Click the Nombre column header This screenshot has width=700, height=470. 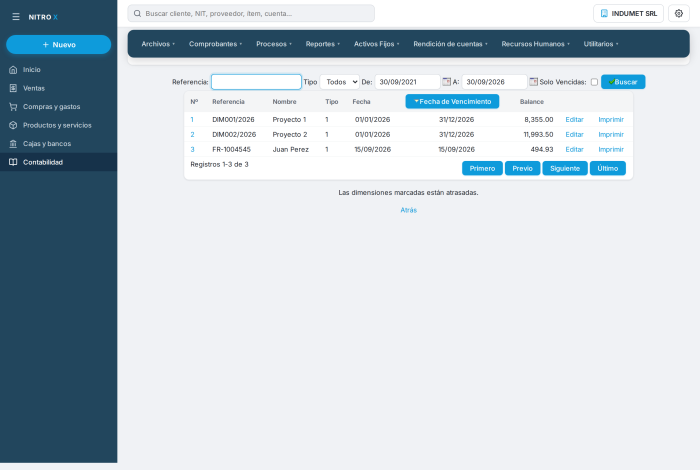[284, 102]
